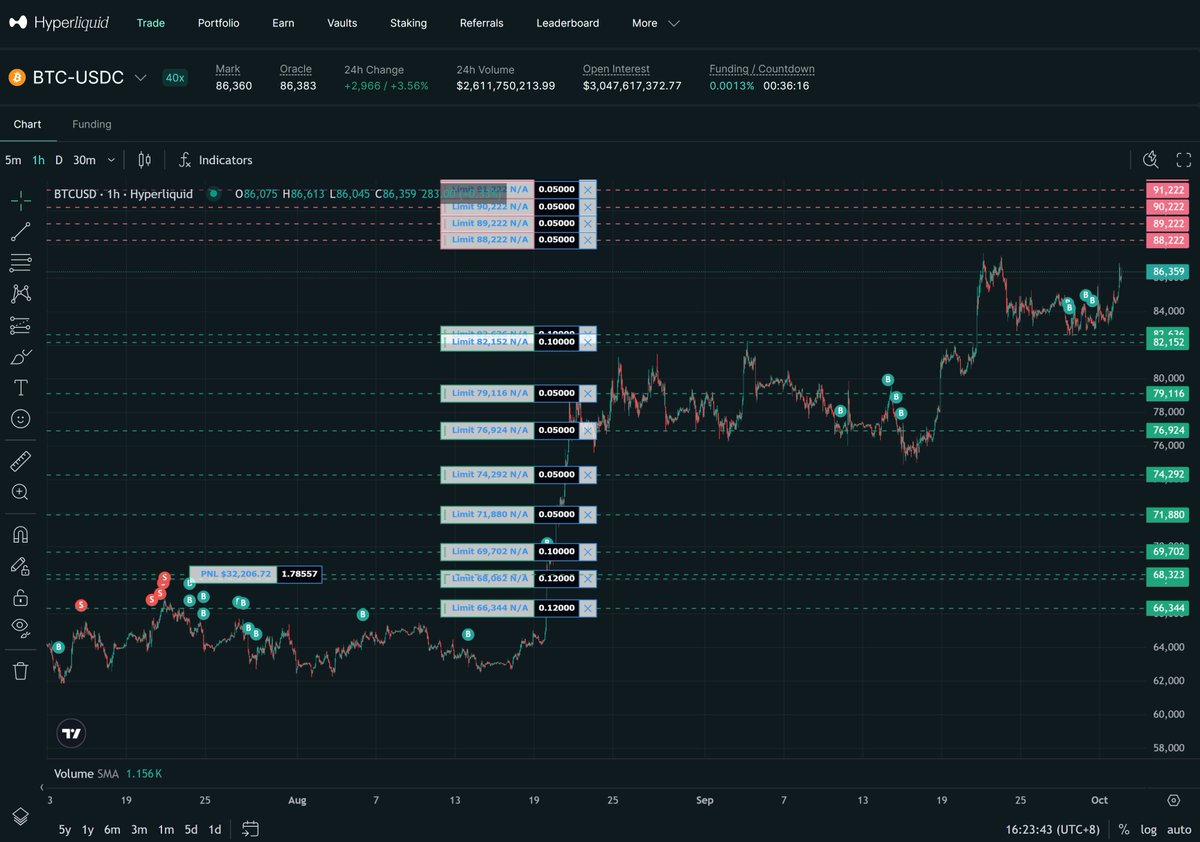This screenshot has height=842, width=1200.
Task: Select the XABCD pattern tool
Action: 20,294
